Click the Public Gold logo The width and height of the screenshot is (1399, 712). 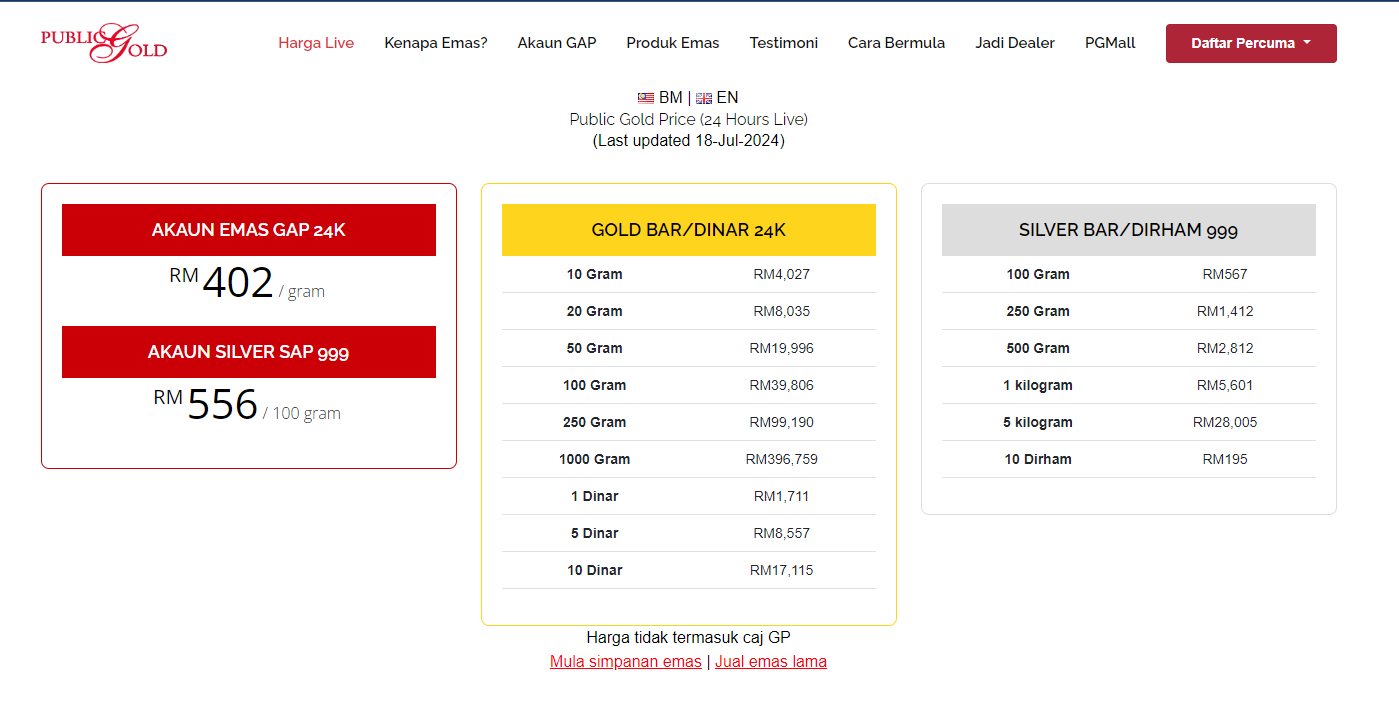pos(104,43)
